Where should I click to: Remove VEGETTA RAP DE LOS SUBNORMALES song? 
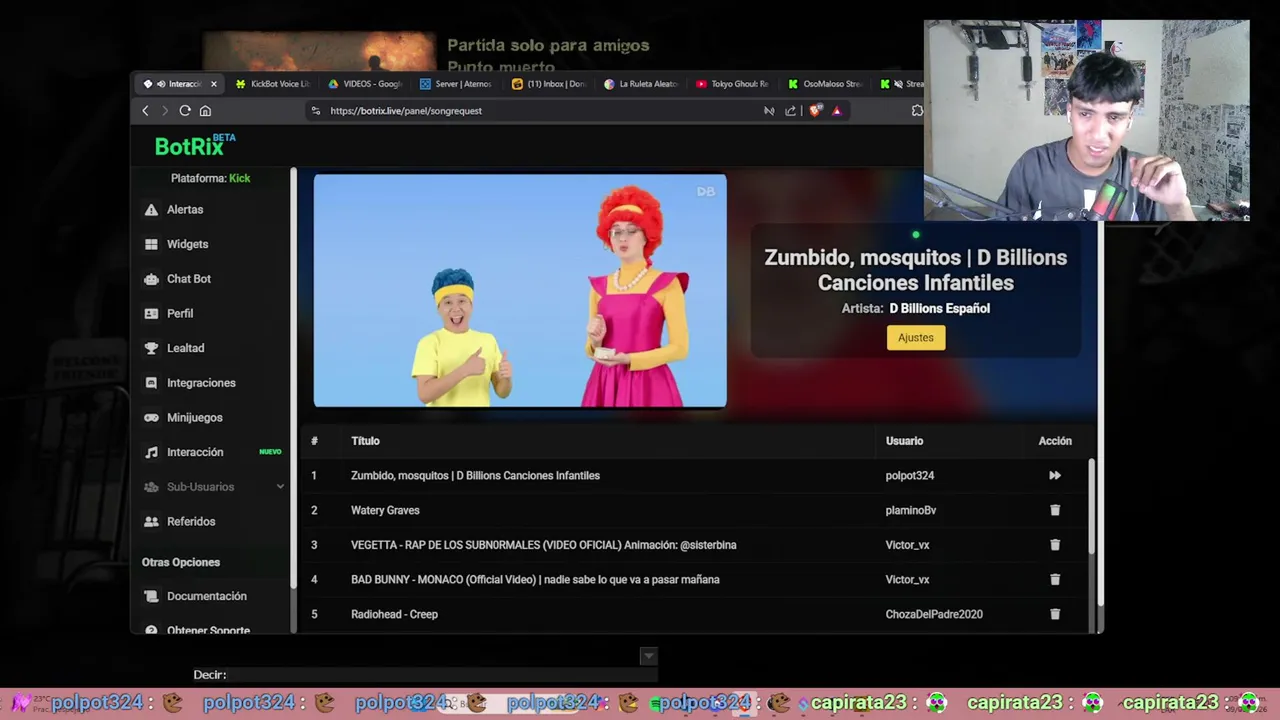coord(1054,545)
